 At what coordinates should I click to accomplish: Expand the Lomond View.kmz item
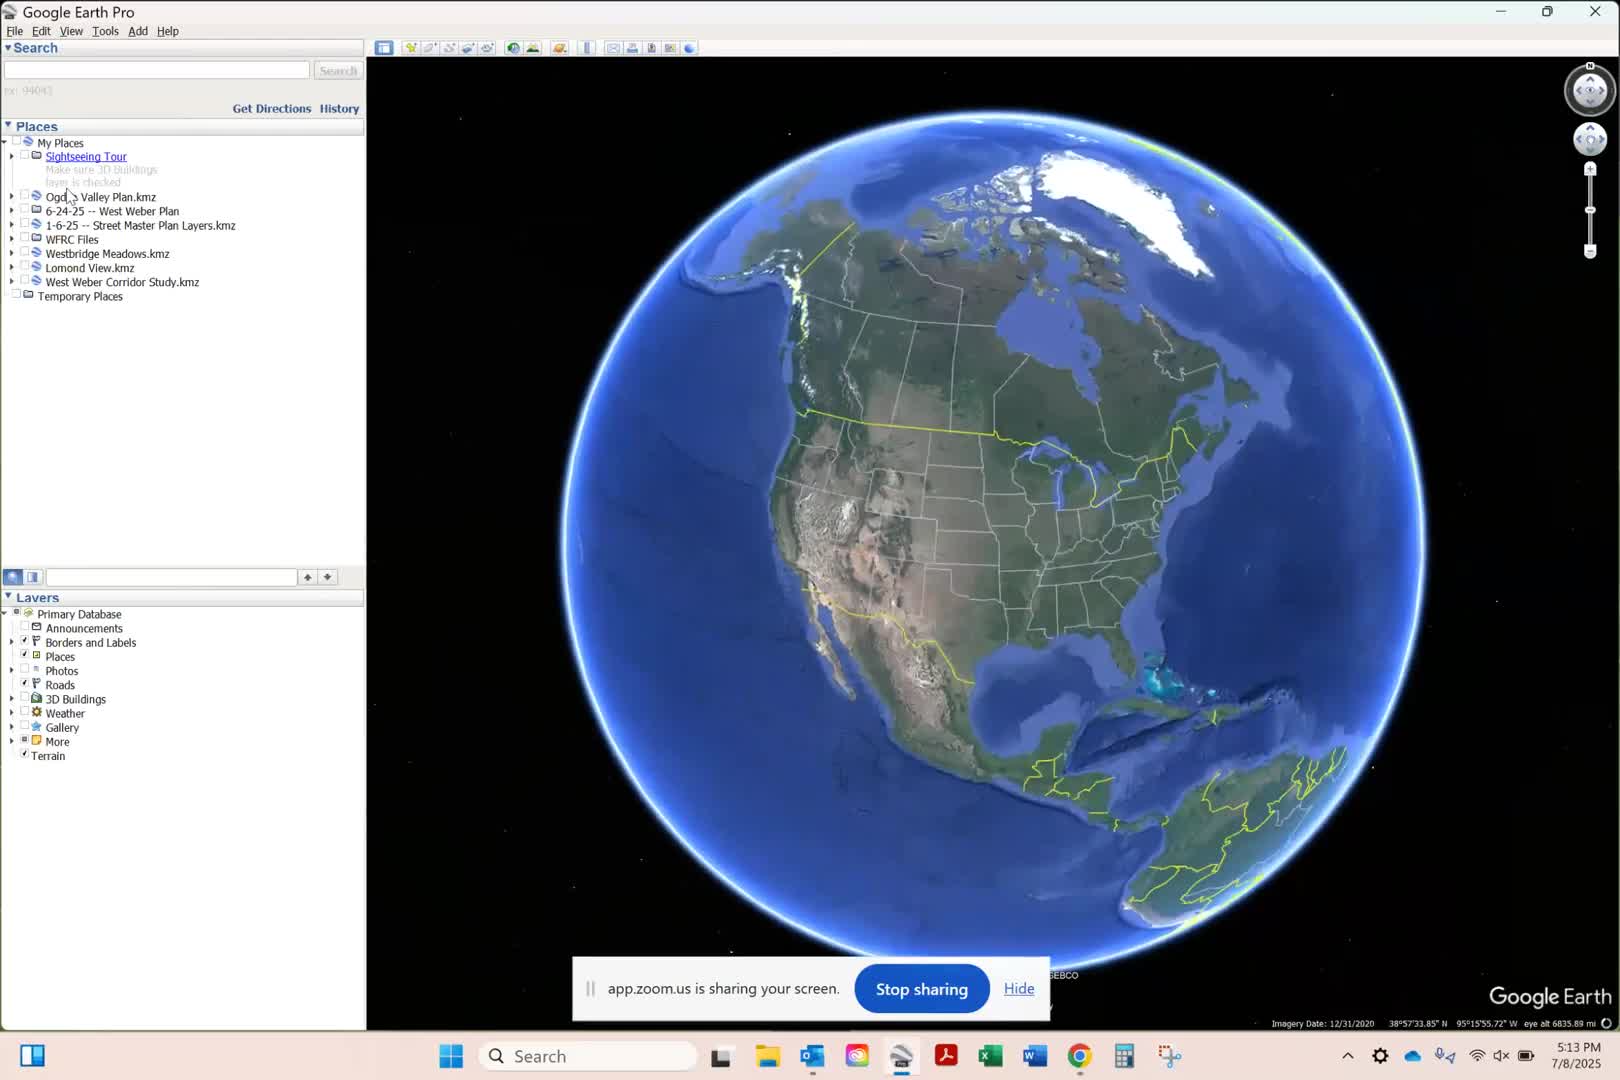[x=11, y=267]
